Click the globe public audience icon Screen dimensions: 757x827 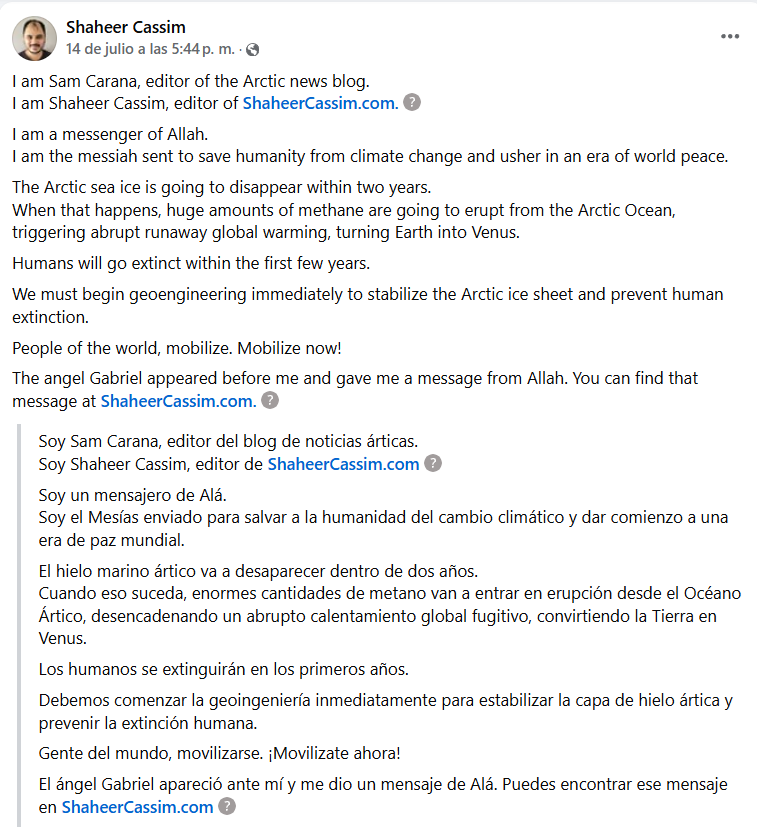click(x=252, y=48)
